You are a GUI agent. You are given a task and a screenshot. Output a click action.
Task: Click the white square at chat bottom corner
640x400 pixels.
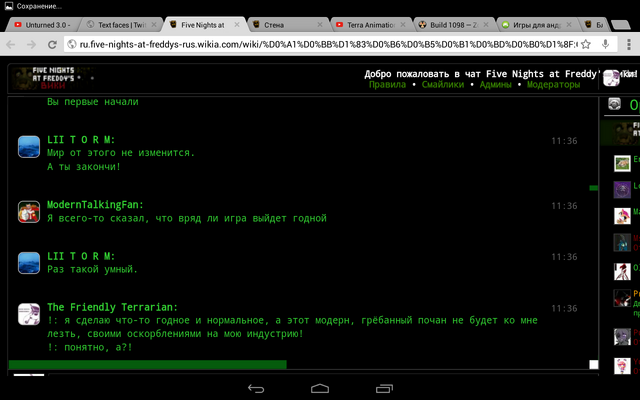(594, 364)
